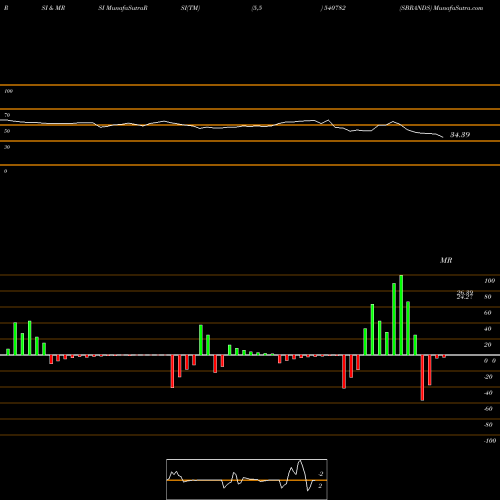Open the mini oscillator thumbnail chart
The image size is (500, 500).
pos(247,479)
